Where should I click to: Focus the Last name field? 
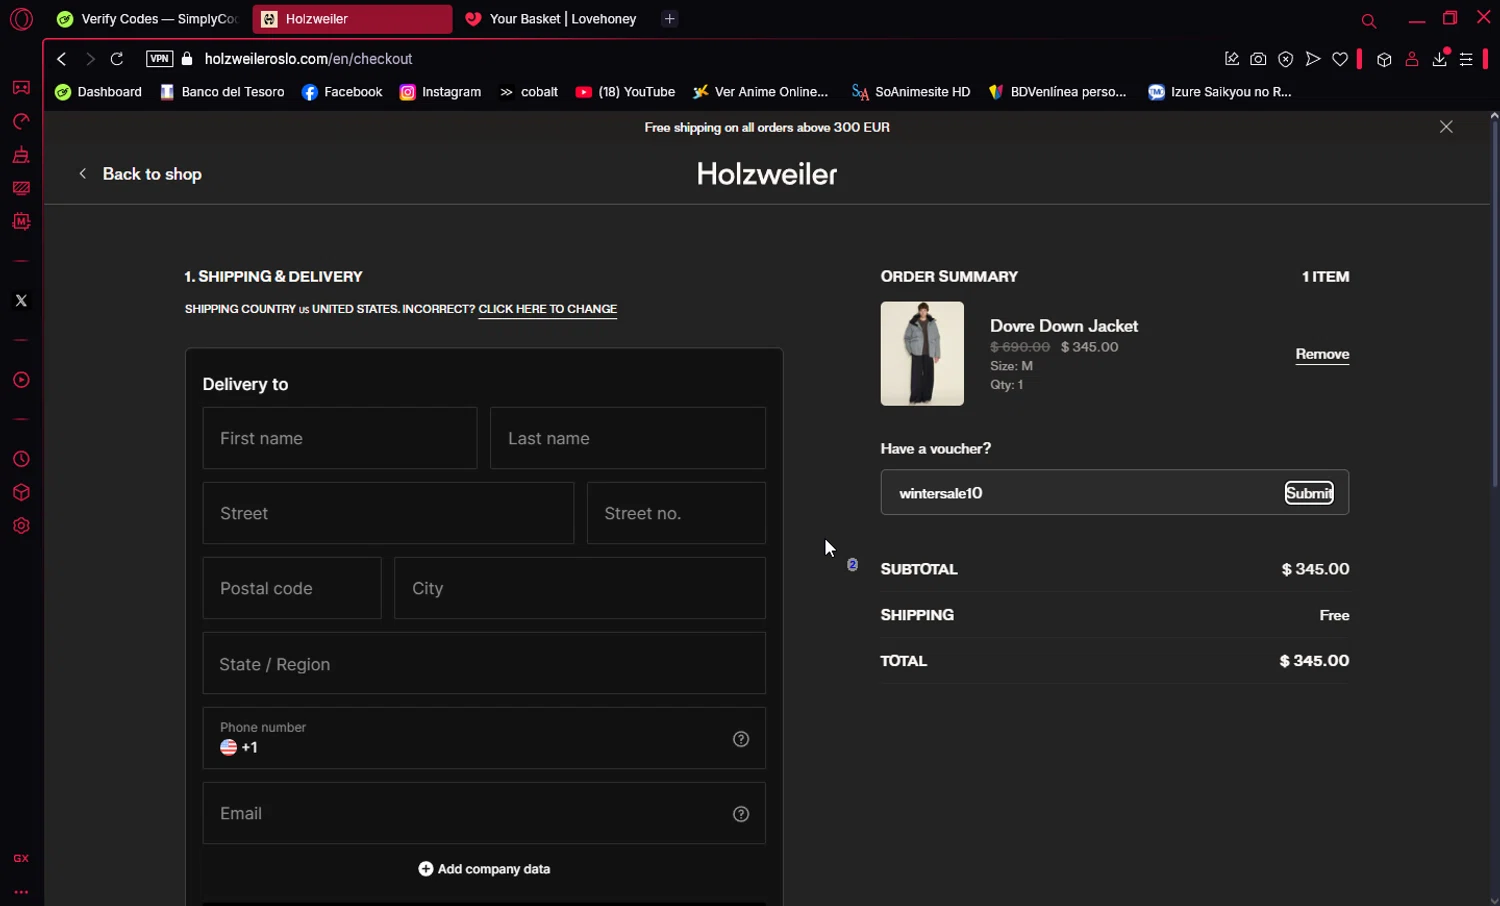tap(628, 438)
